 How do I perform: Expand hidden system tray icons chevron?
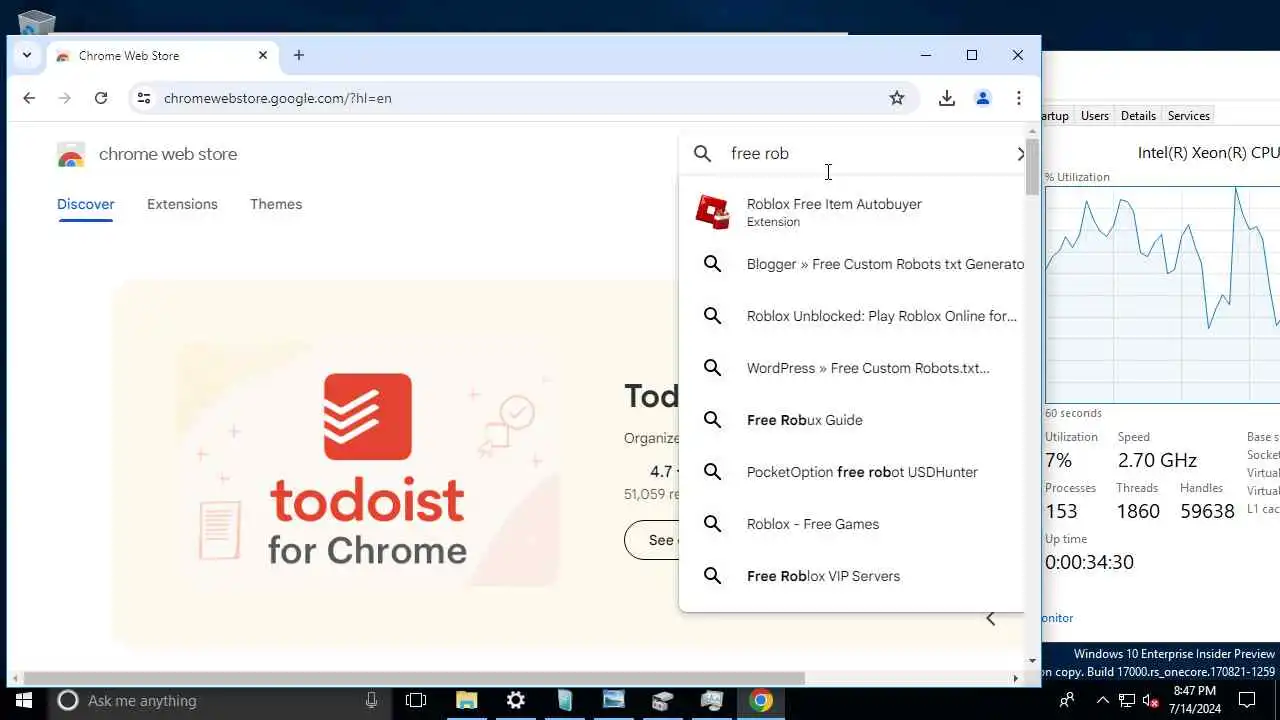(x=1103, y=700)
